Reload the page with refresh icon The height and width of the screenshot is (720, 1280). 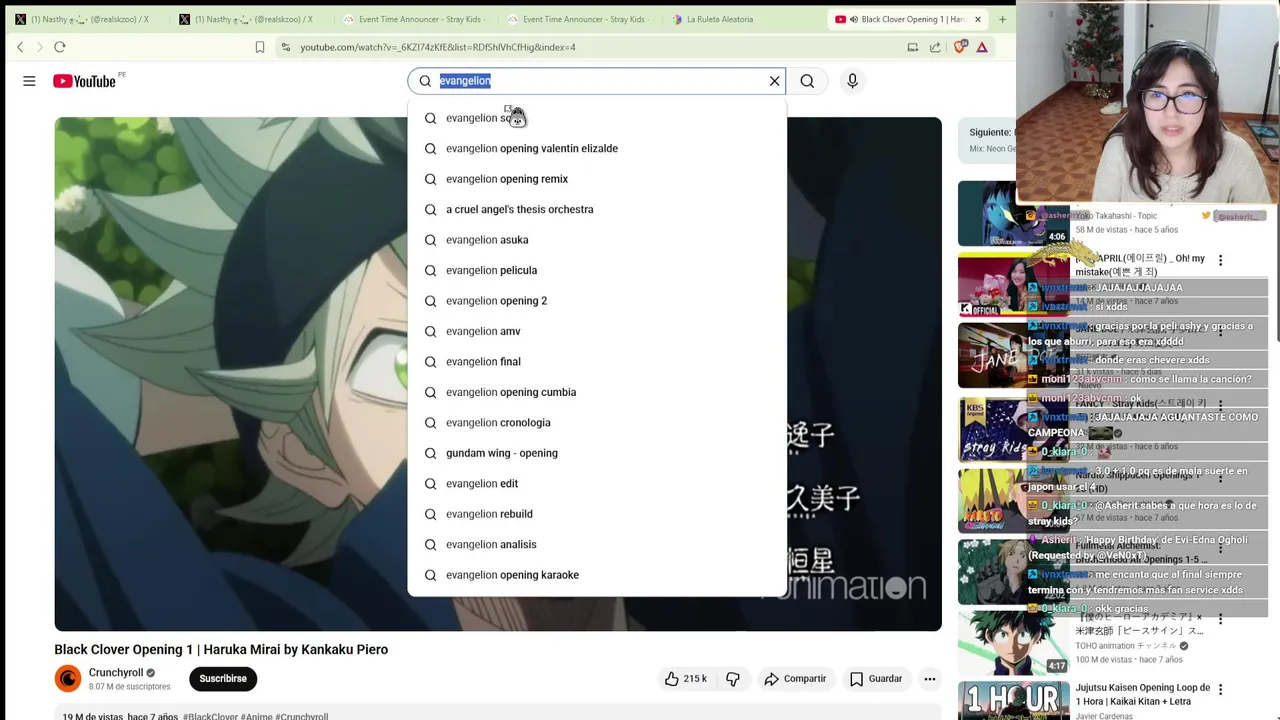tap(60, 47)
